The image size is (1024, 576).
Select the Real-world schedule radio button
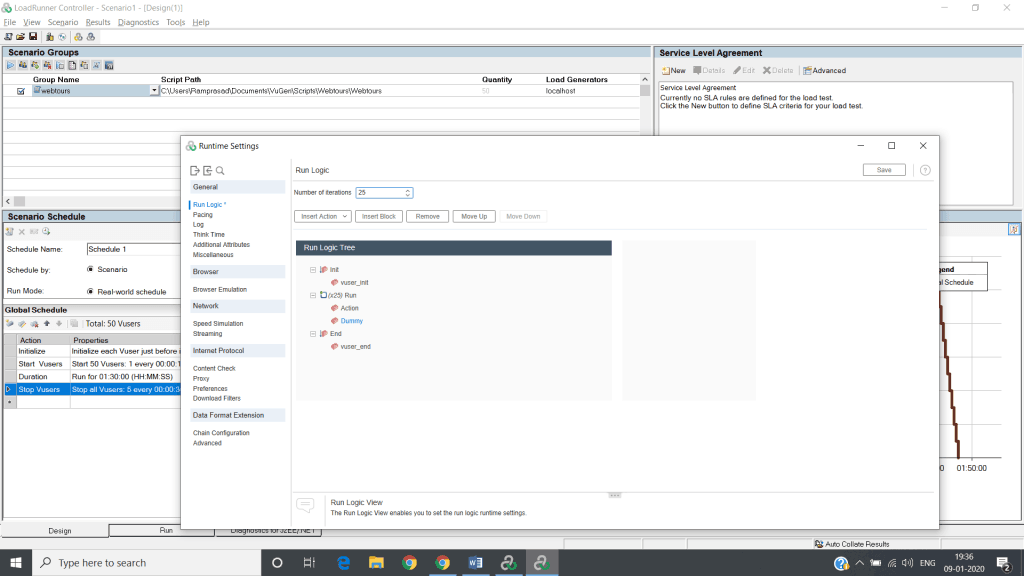coord(90,291)
